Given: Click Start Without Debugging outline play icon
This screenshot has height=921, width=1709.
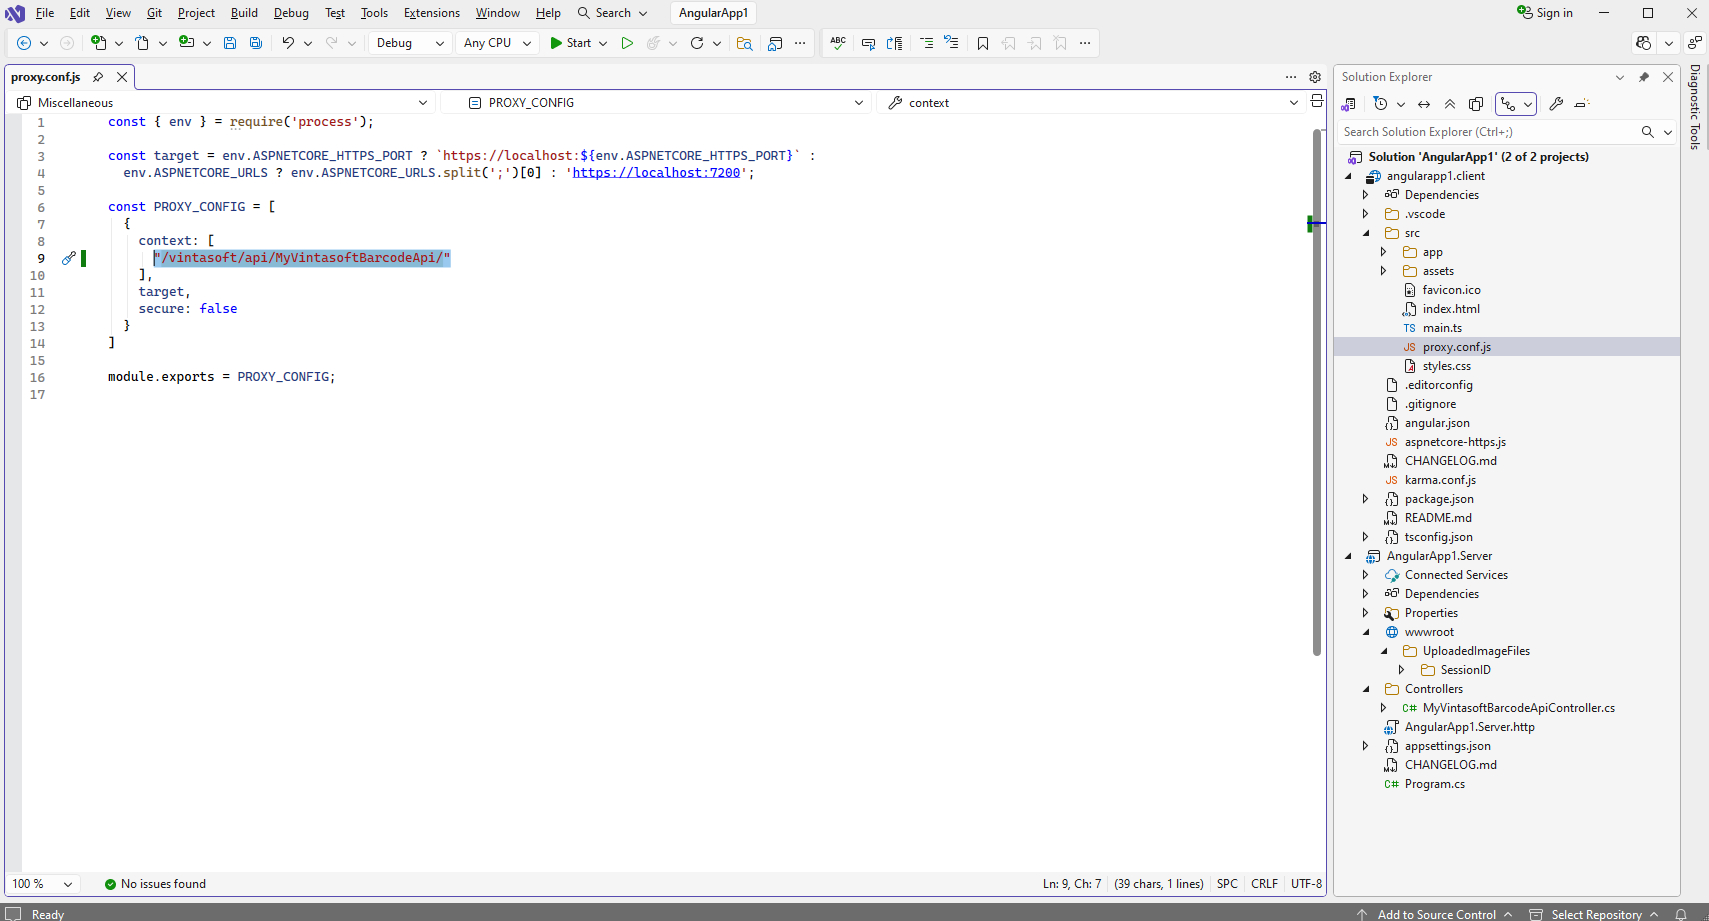Looking at the screenshot, I should pyautogui.click(x=627, y=43).
